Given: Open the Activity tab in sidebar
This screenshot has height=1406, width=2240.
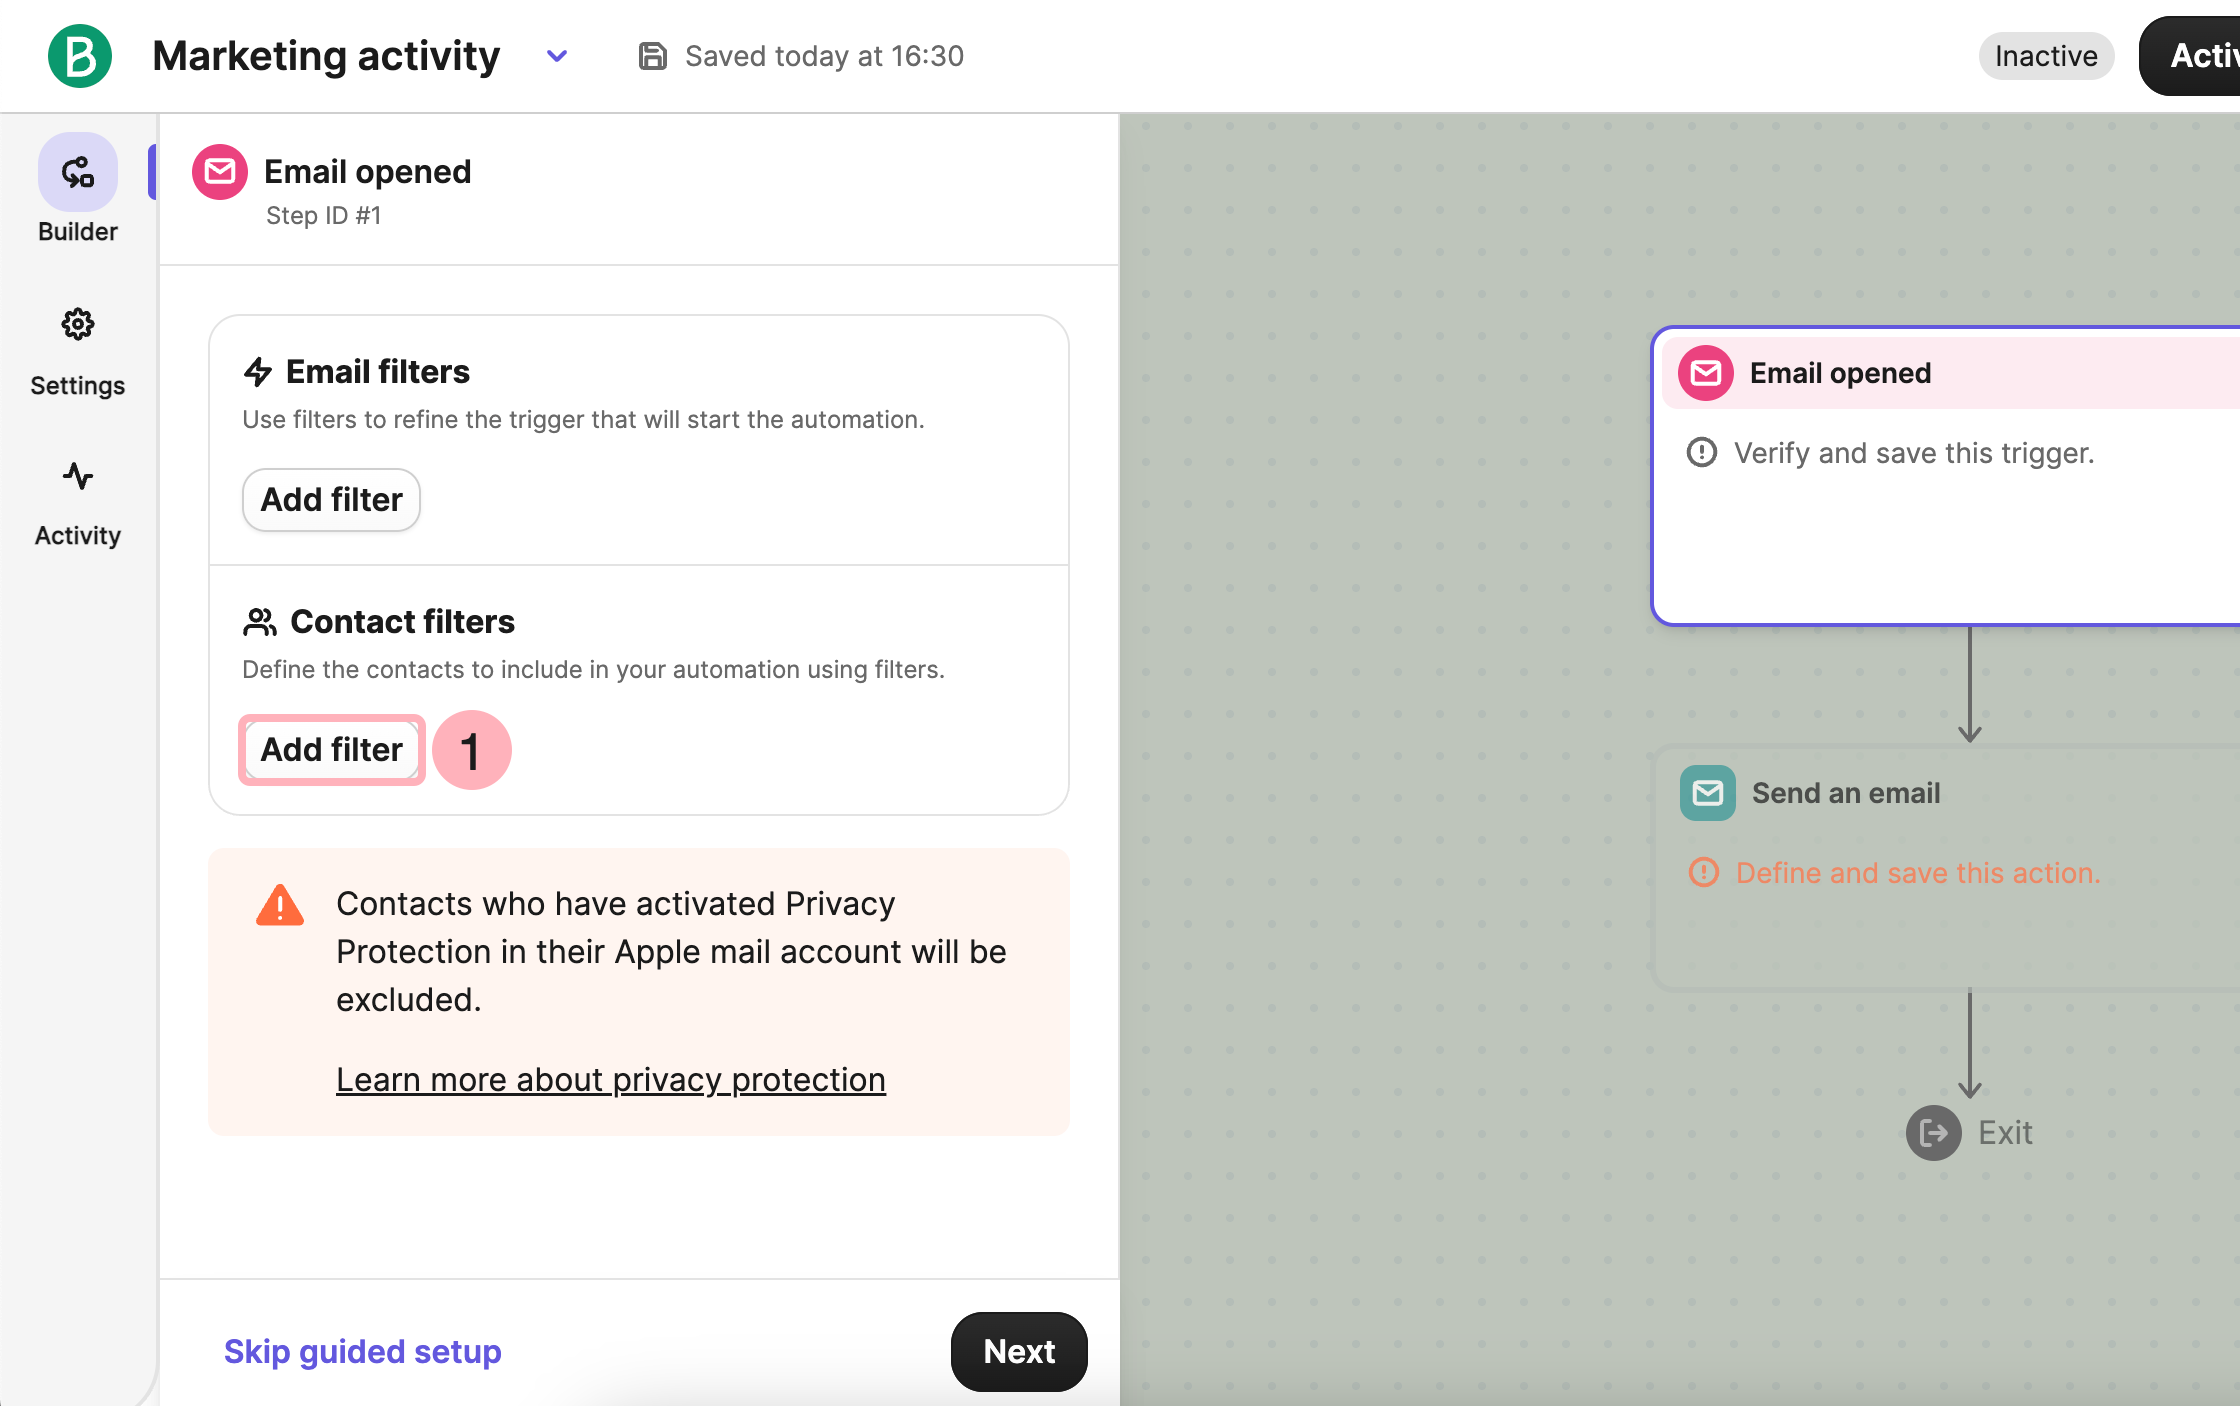Looking at the screenshot, I should (x=78, y=503).
